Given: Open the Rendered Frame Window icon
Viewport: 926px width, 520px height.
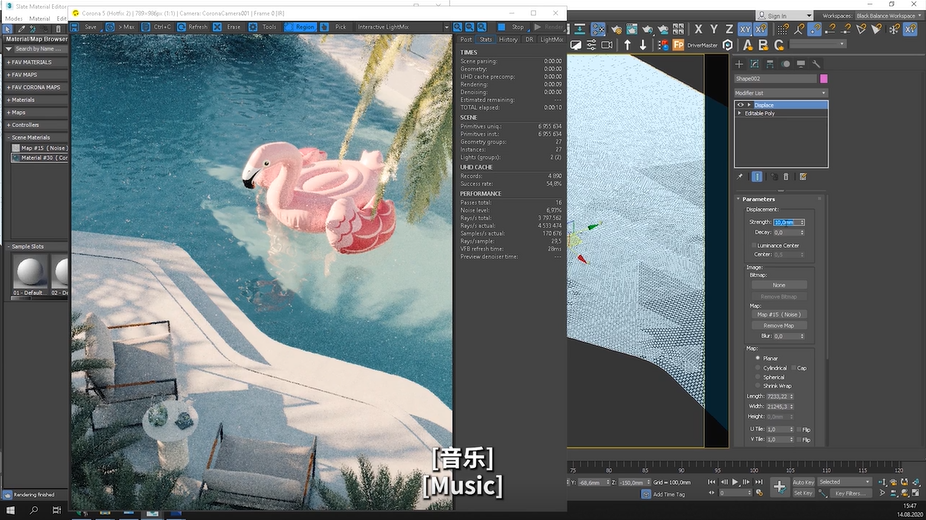Looking at the screenshot, I should coord(632,29).
